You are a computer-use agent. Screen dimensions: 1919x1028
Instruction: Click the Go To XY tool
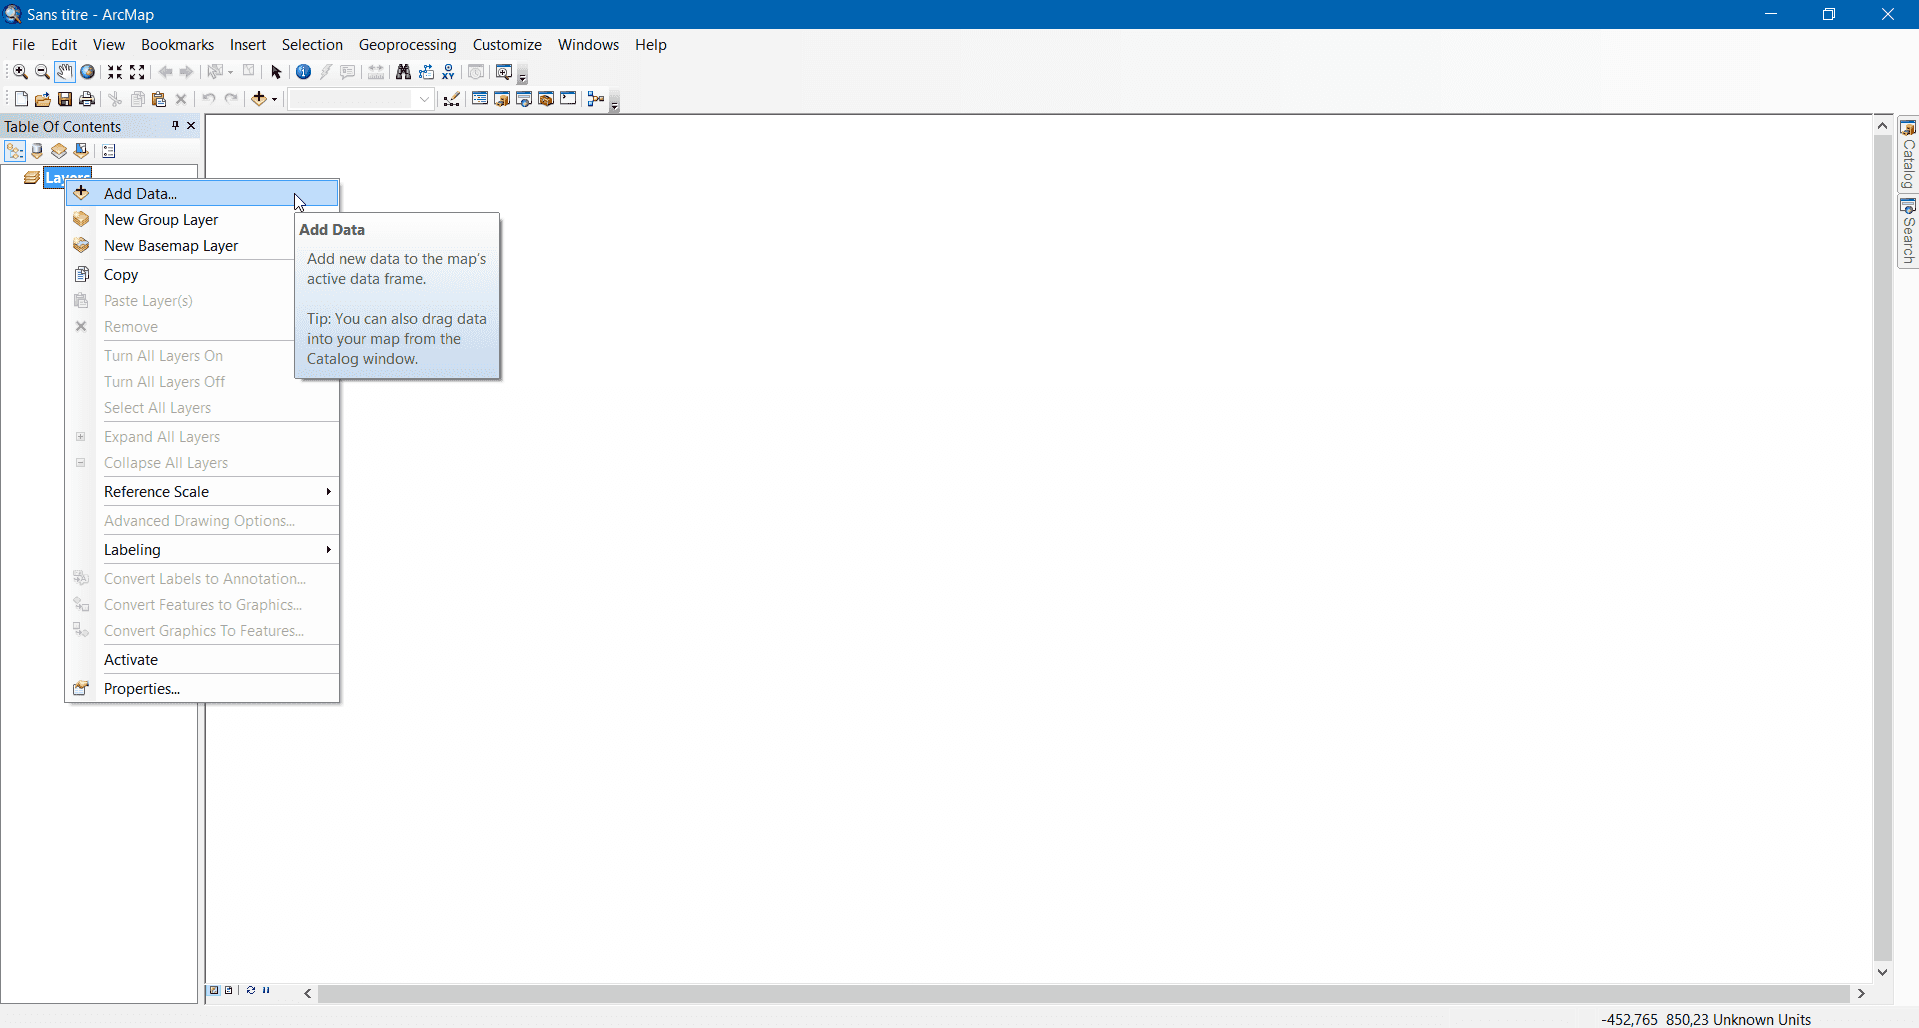(448, 72)
